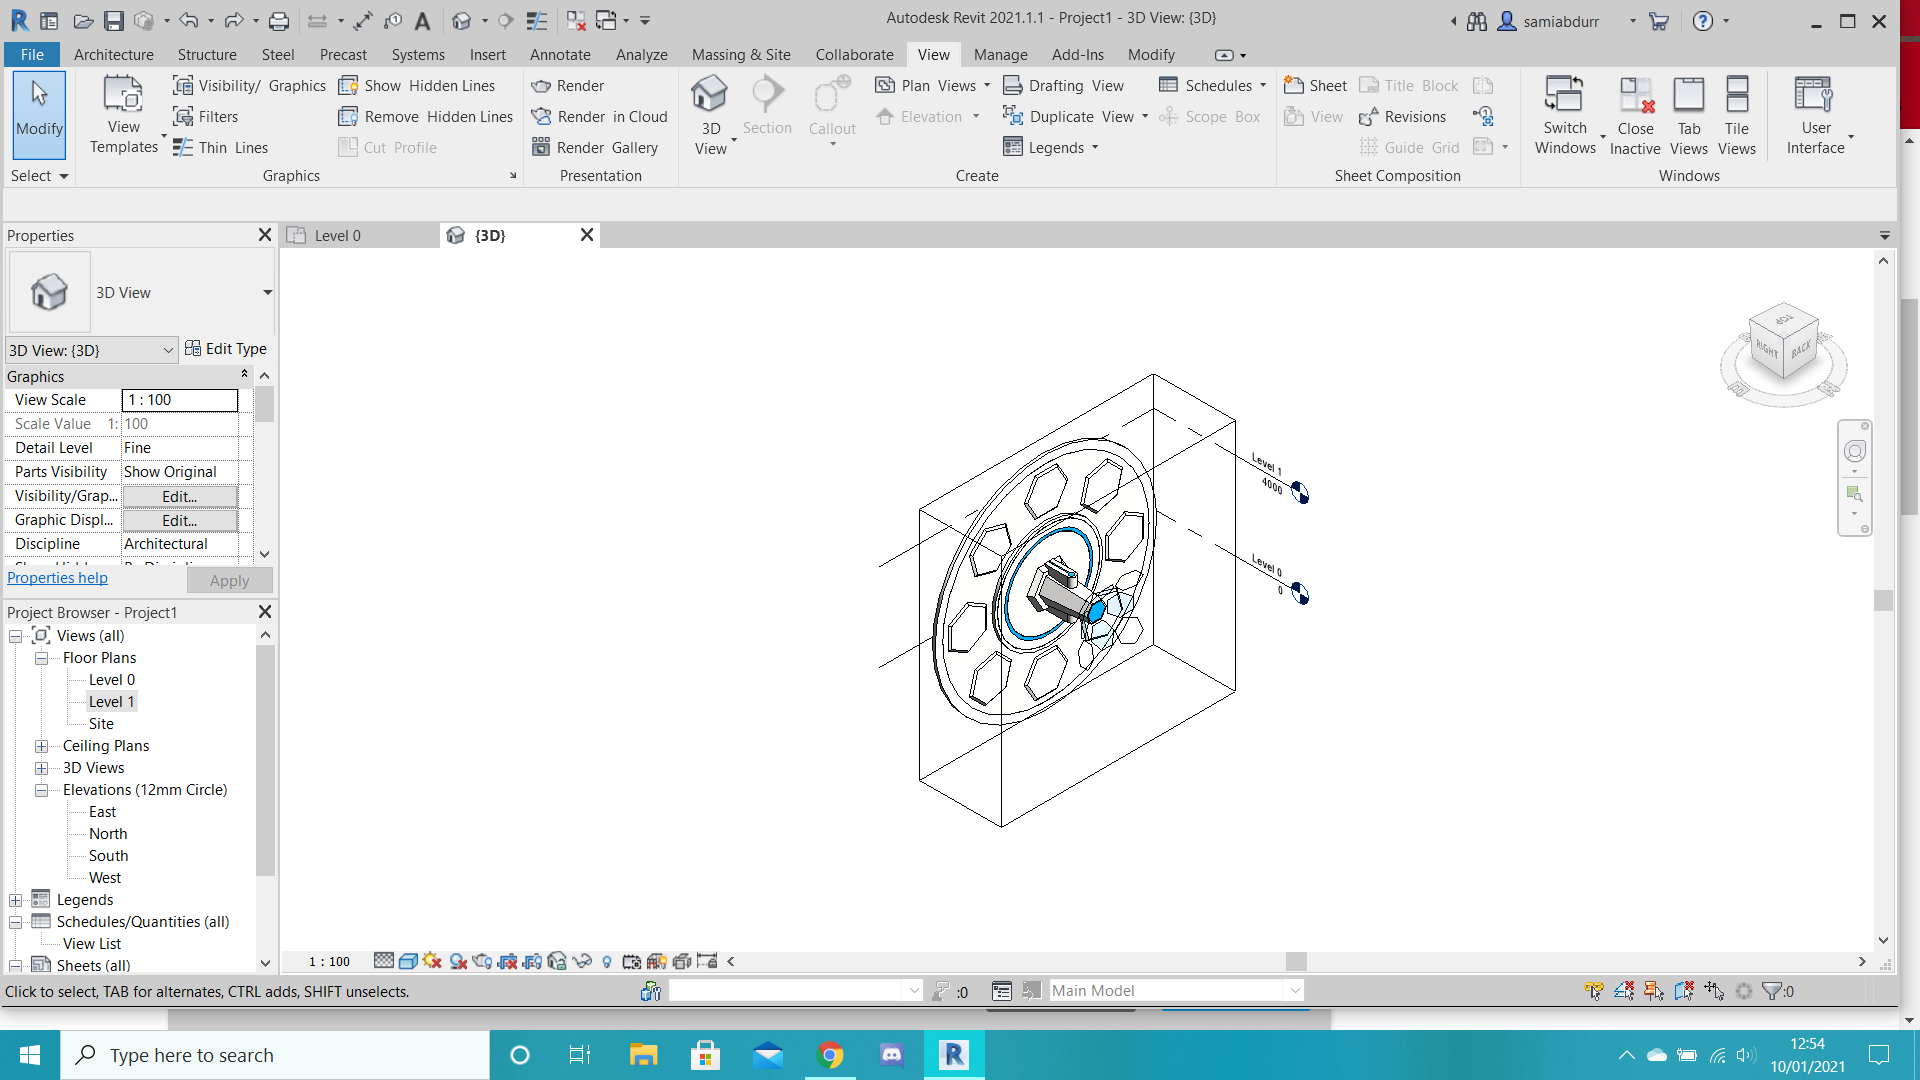The image size is (1920, 1080).
Task: Switch to the Level 0 view tab
Action: click(338, 236)
